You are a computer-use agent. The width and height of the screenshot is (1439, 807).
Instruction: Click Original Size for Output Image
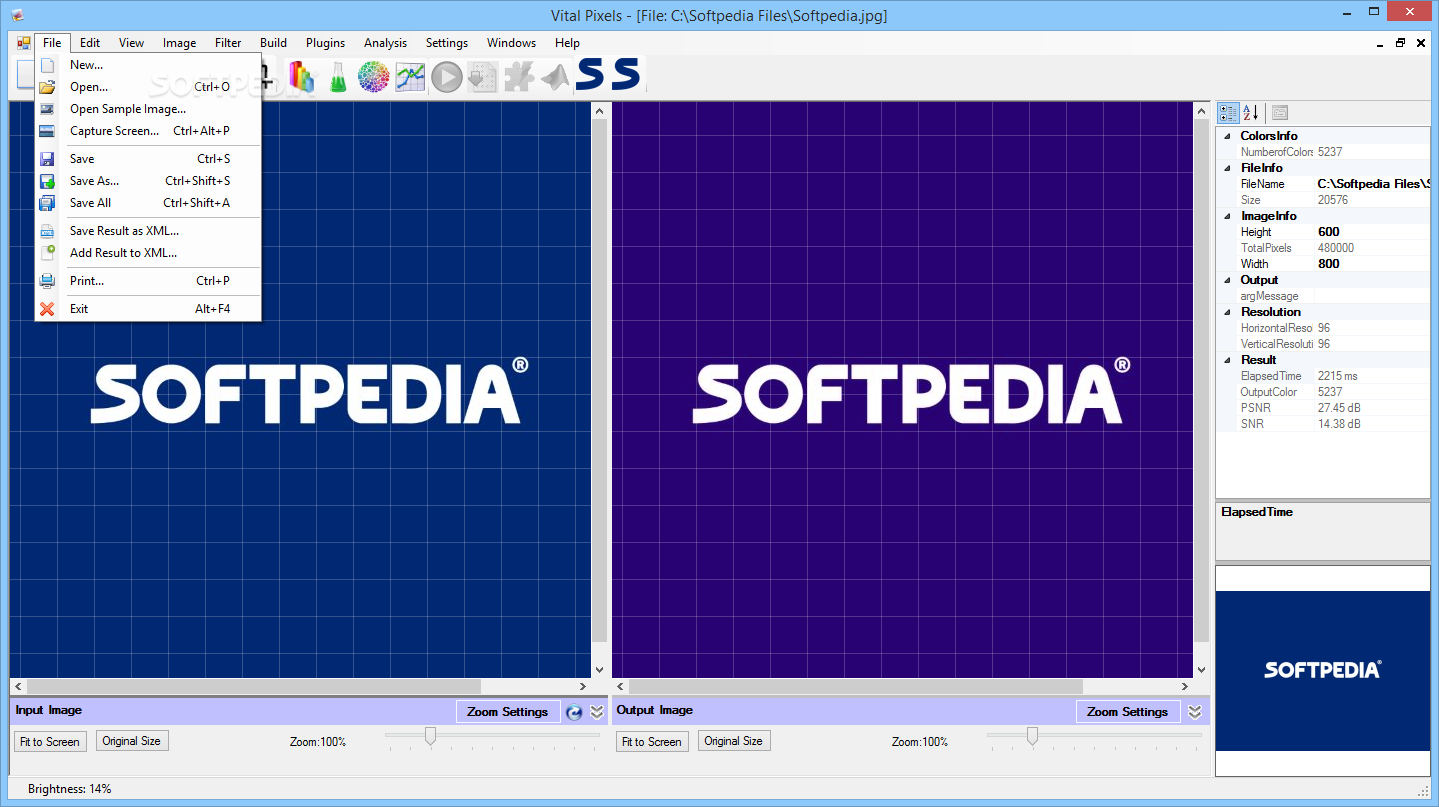[733, 741]
